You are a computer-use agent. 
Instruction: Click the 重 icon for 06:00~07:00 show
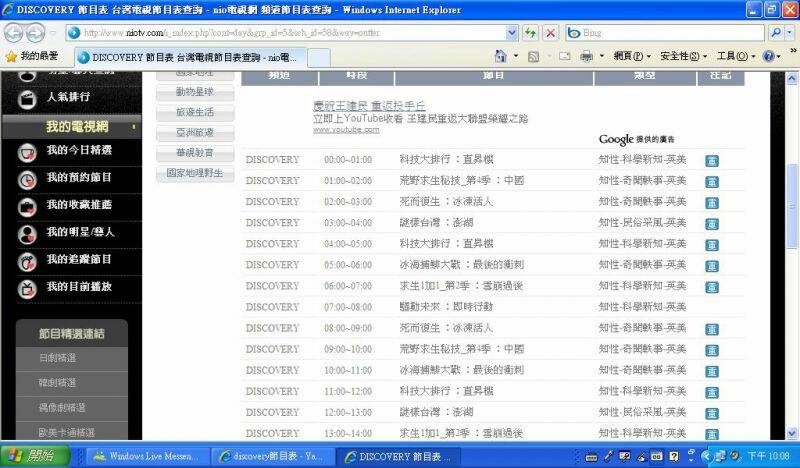712,287
